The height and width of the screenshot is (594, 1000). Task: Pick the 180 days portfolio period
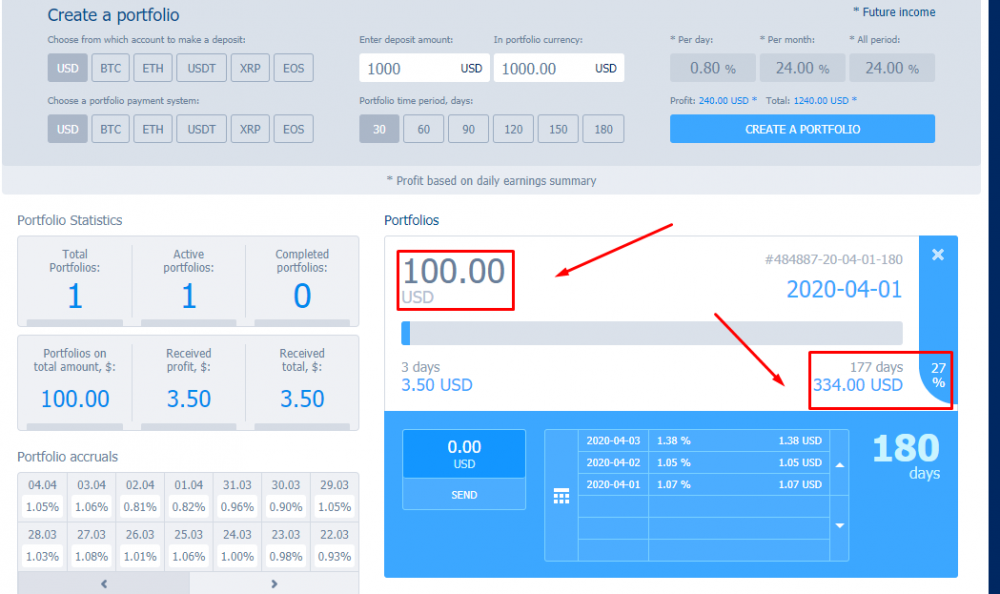[x=603, y=129]
